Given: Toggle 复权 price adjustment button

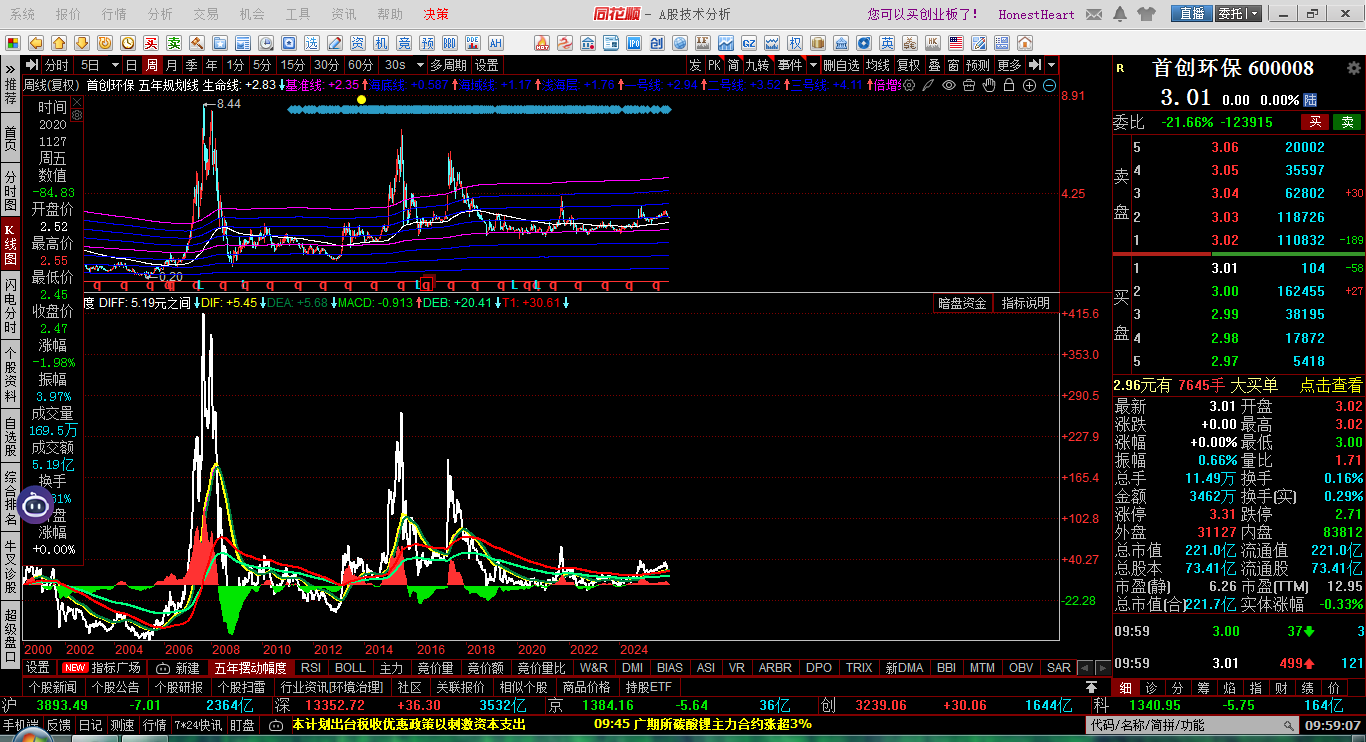Looking at the screenshot, I should [908, 65].
